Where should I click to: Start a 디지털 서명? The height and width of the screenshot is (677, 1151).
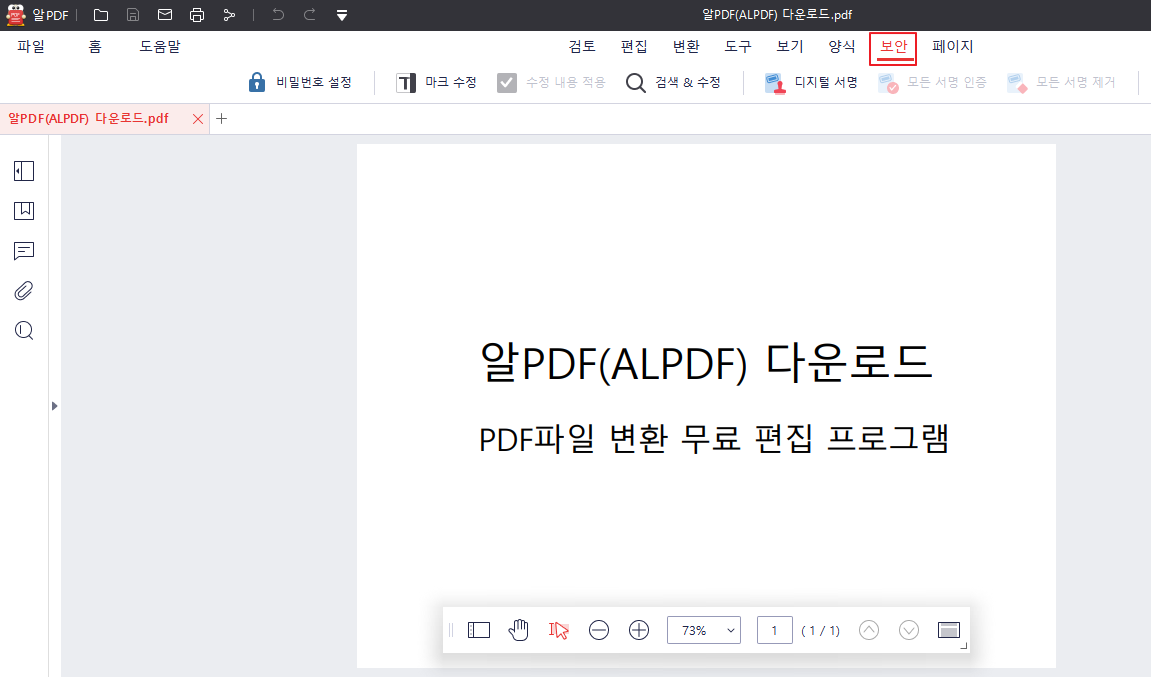coord(812,82)
